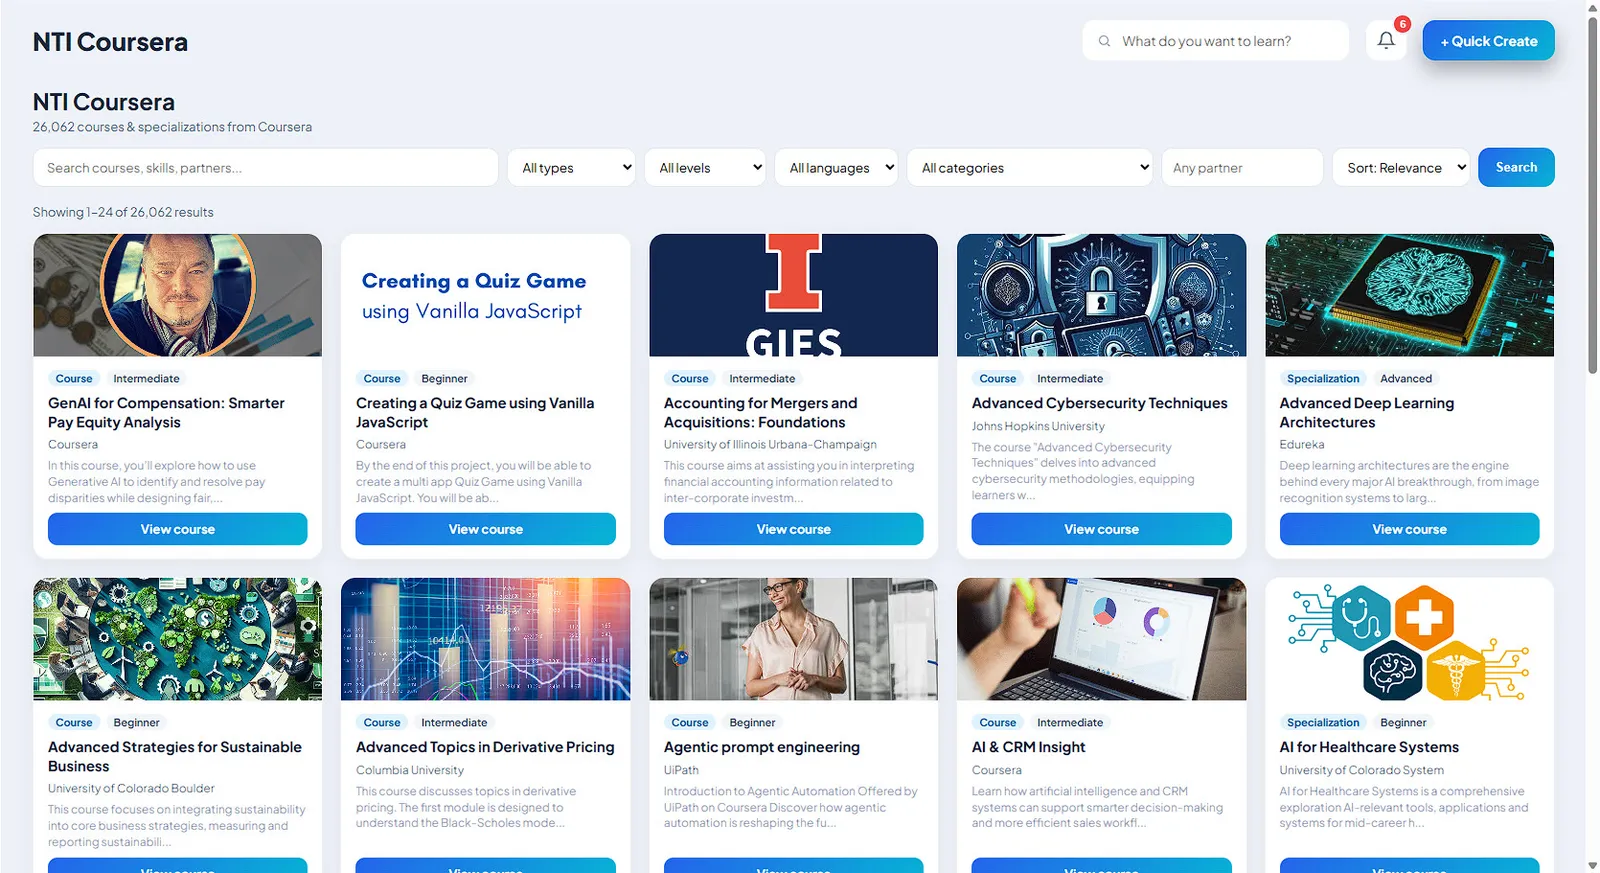Viewport: 1600px width, 873px height.
Task: Open the notifications bell
Action: pyautogui.click(x=1386, y=41)
